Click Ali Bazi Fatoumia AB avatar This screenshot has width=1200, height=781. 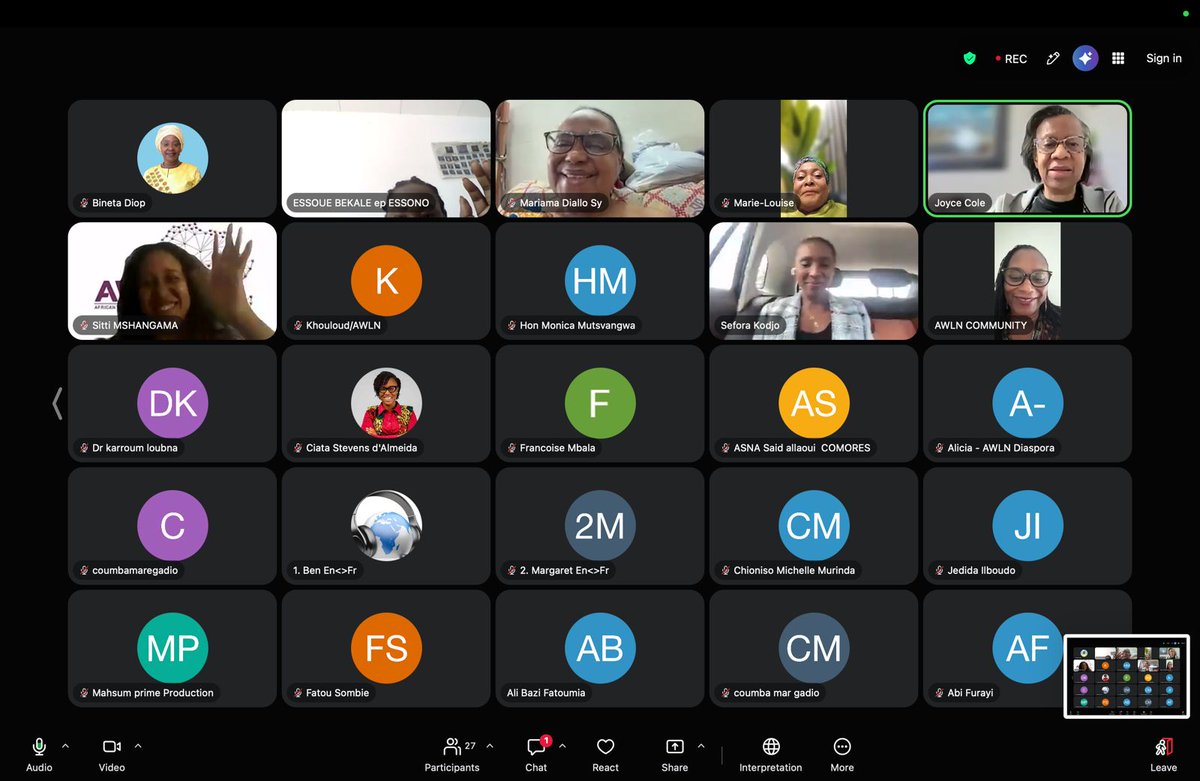click(x=600, y=648)
